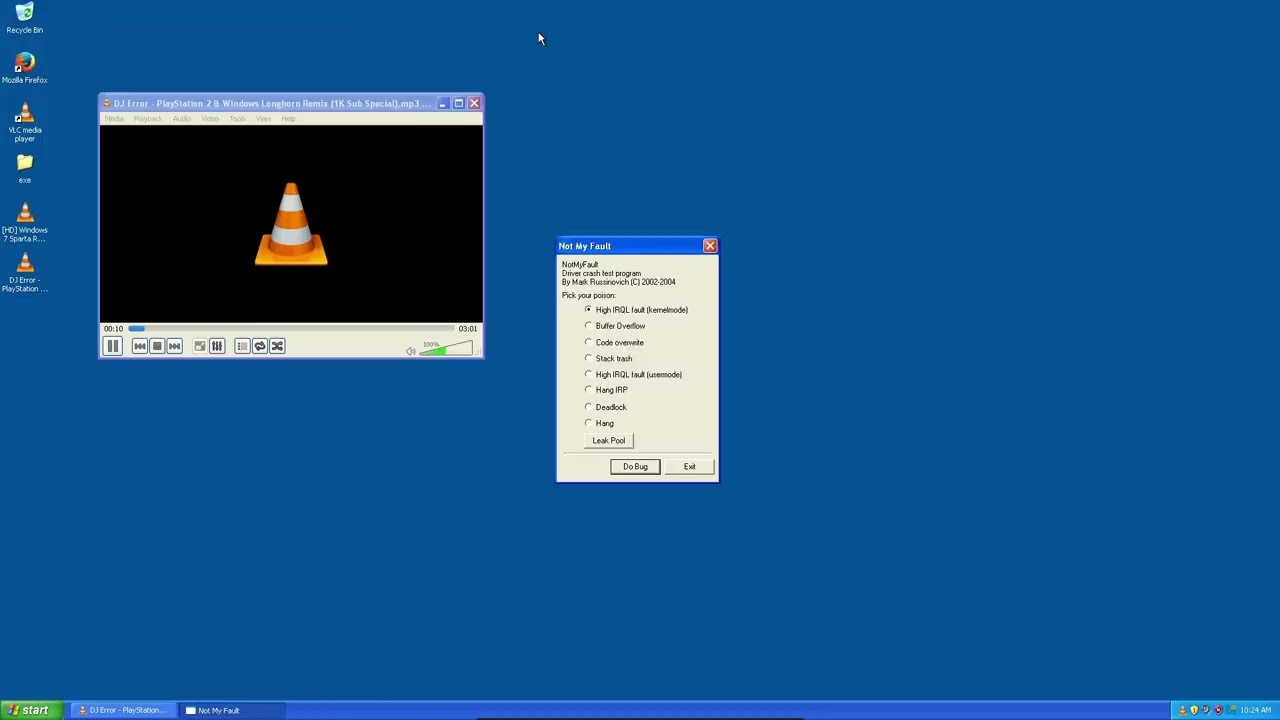Maximize the VLC window
The image size is (1280, 720).
pyautogui.click(x=459, y=103)
